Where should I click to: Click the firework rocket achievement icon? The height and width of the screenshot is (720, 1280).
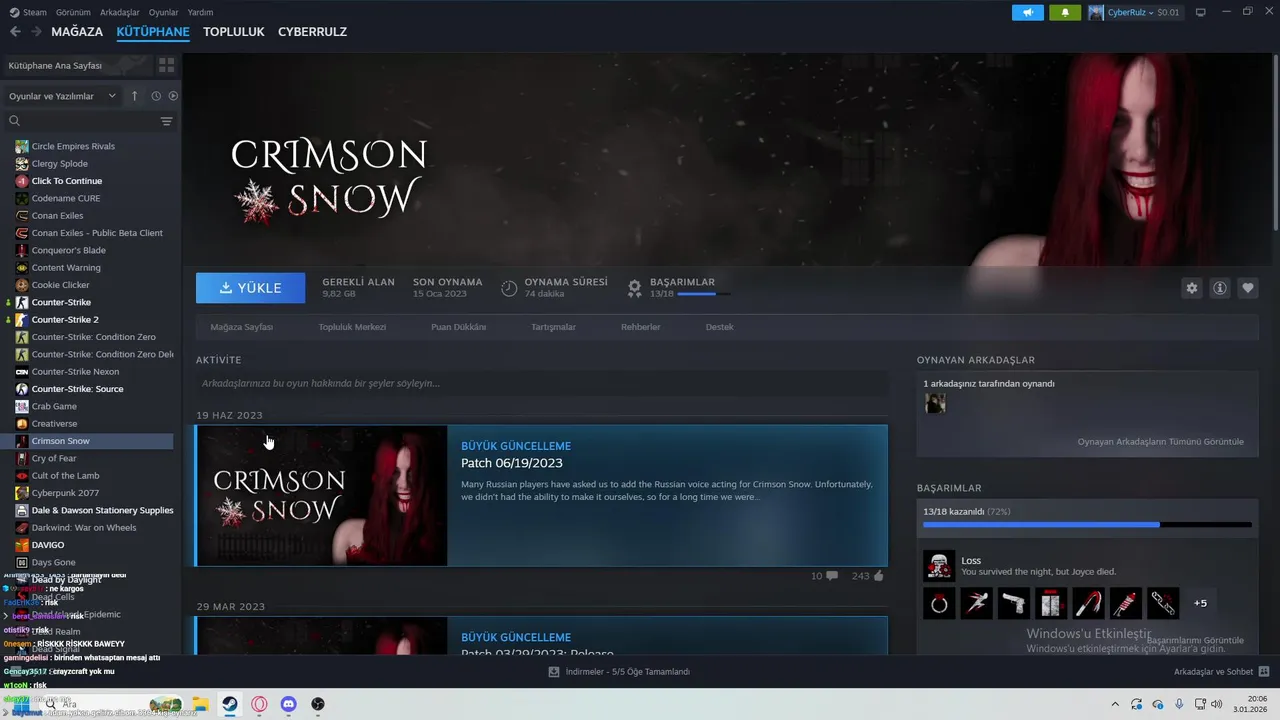[x=1126, y=603]
